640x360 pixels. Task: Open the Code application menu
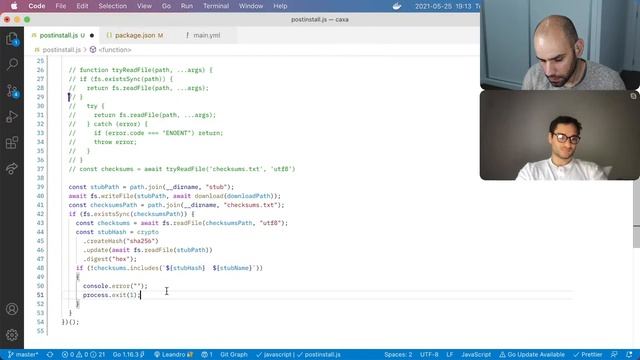[37, 6]
